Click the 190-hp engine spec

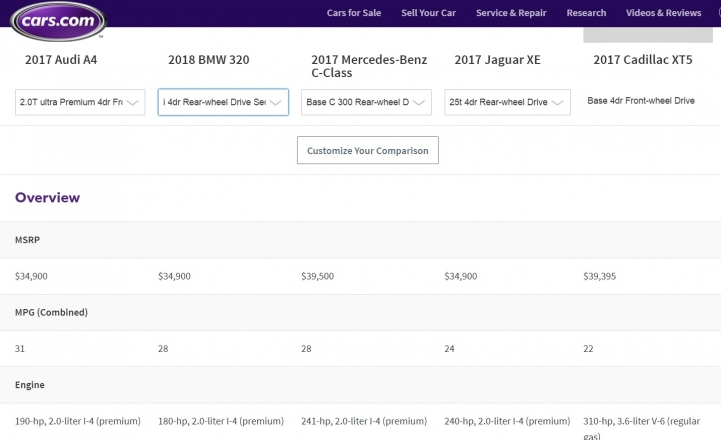[x=78, y=421]
